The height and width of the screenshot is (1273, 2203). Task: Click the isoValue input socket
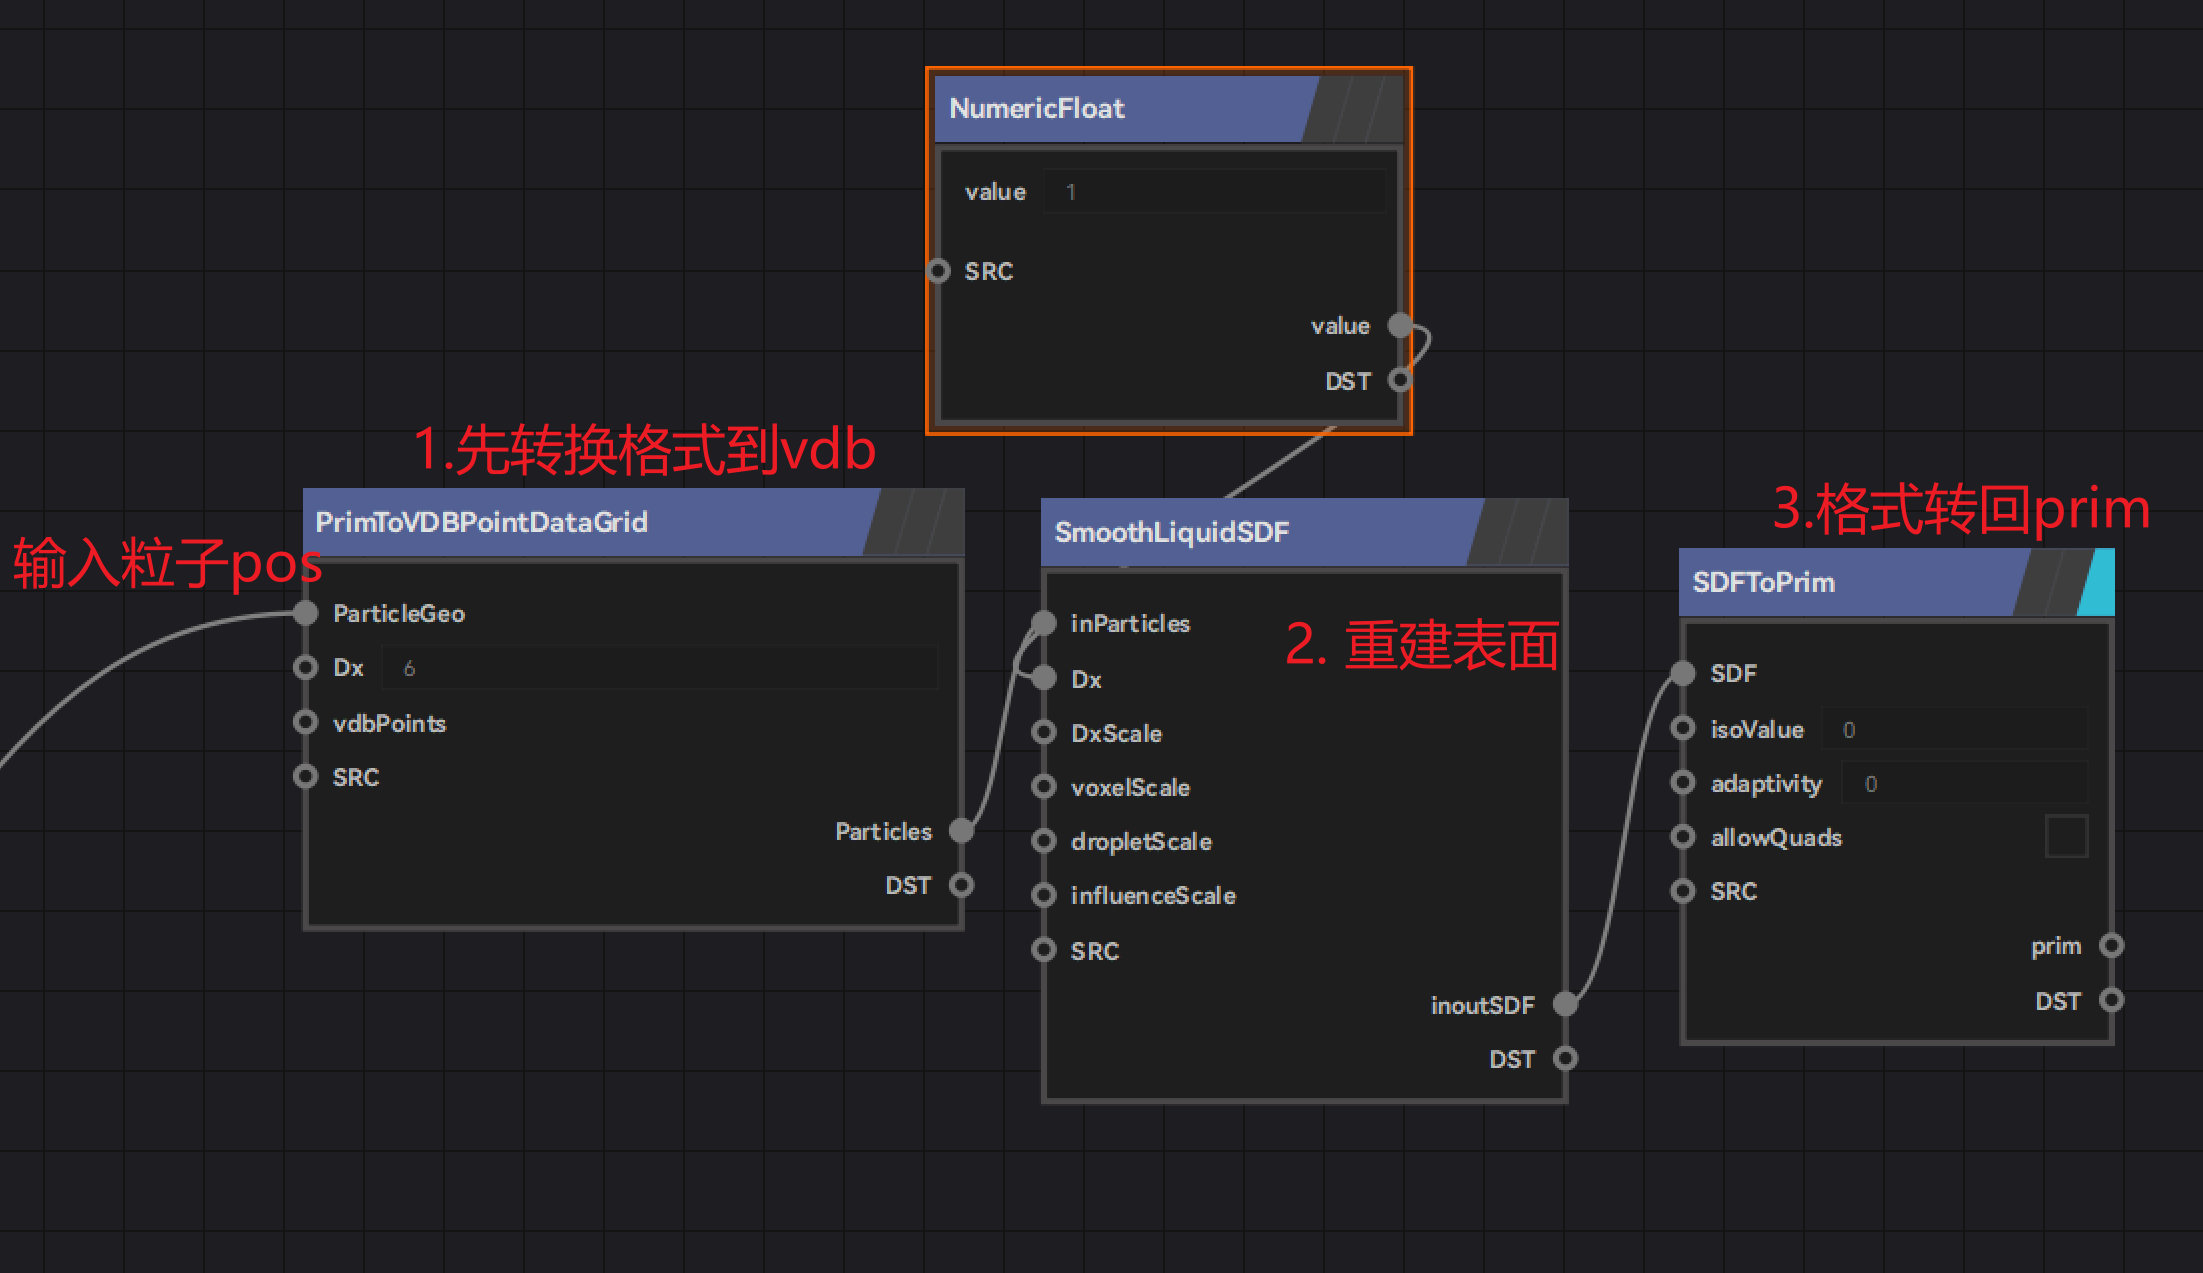[1684, 728]
